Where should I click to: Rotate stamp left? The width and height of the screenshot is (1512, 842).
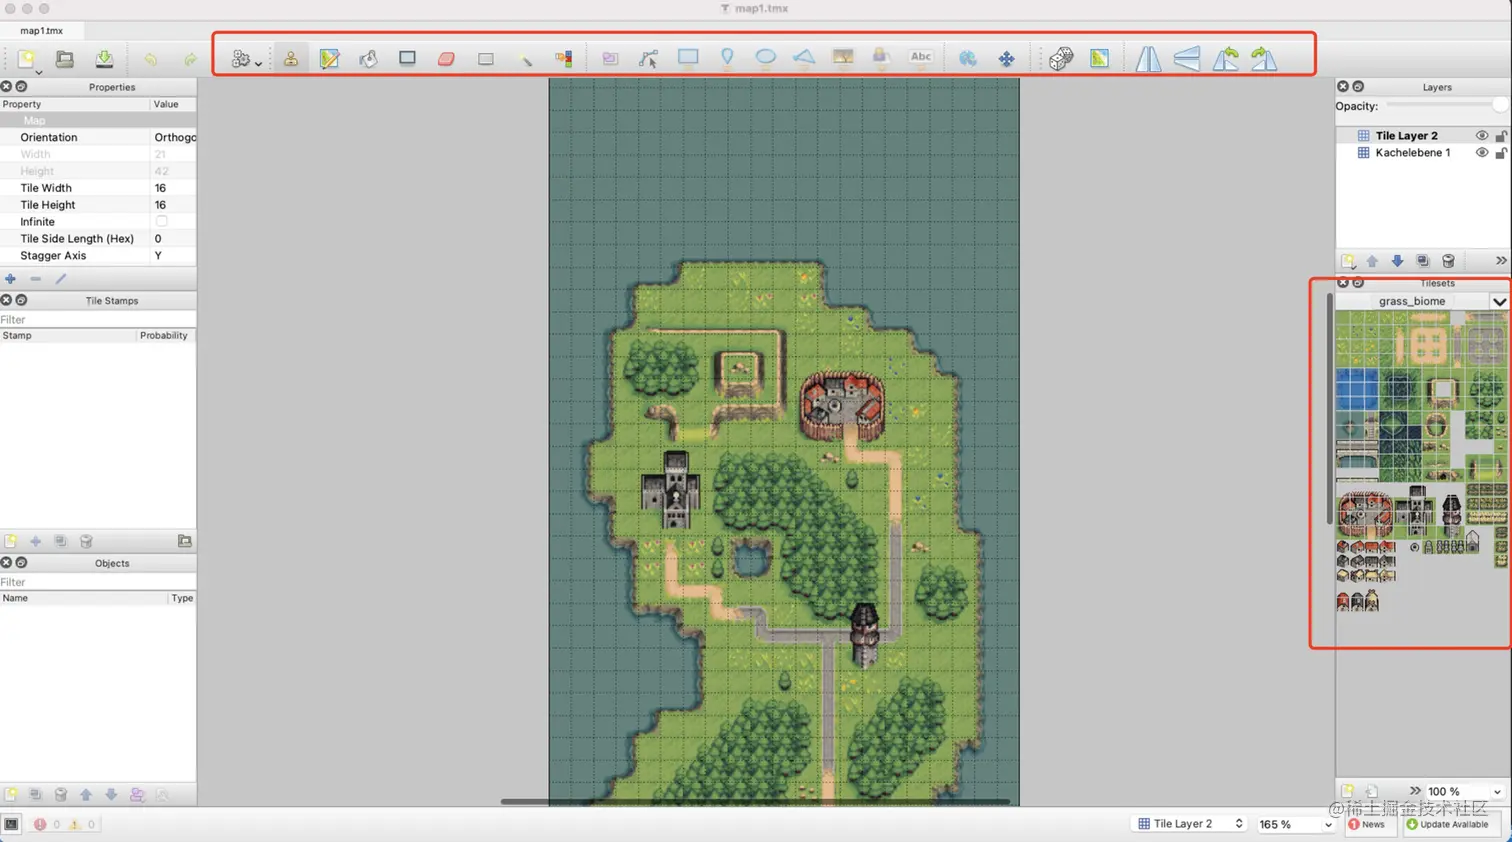point(1225,59)
